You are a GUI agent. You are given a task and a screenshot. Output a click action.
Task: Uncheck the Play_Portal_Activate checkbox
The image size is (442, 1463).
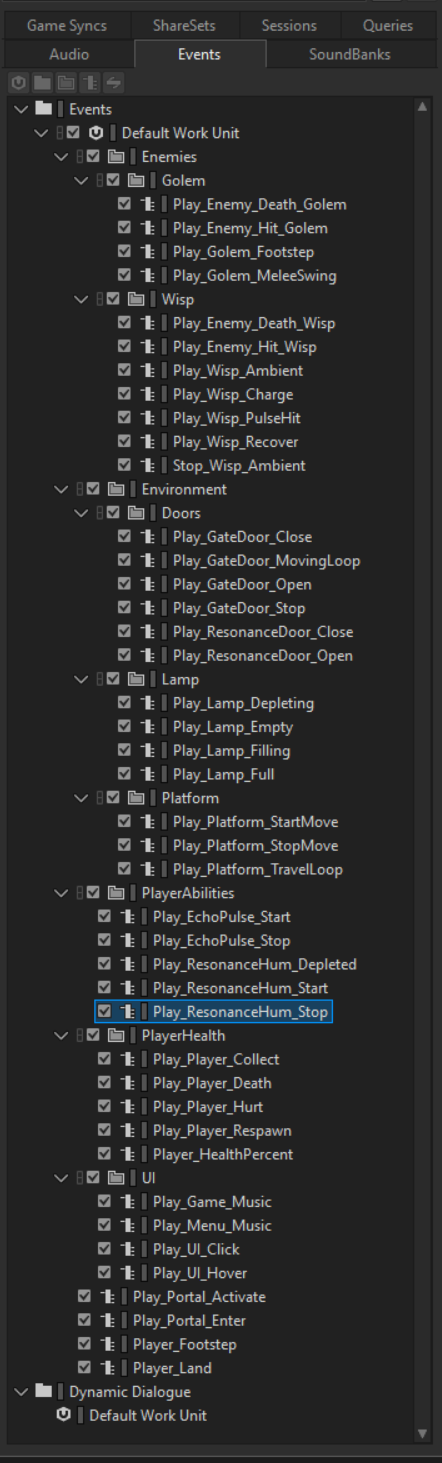tap(84, 1297)
